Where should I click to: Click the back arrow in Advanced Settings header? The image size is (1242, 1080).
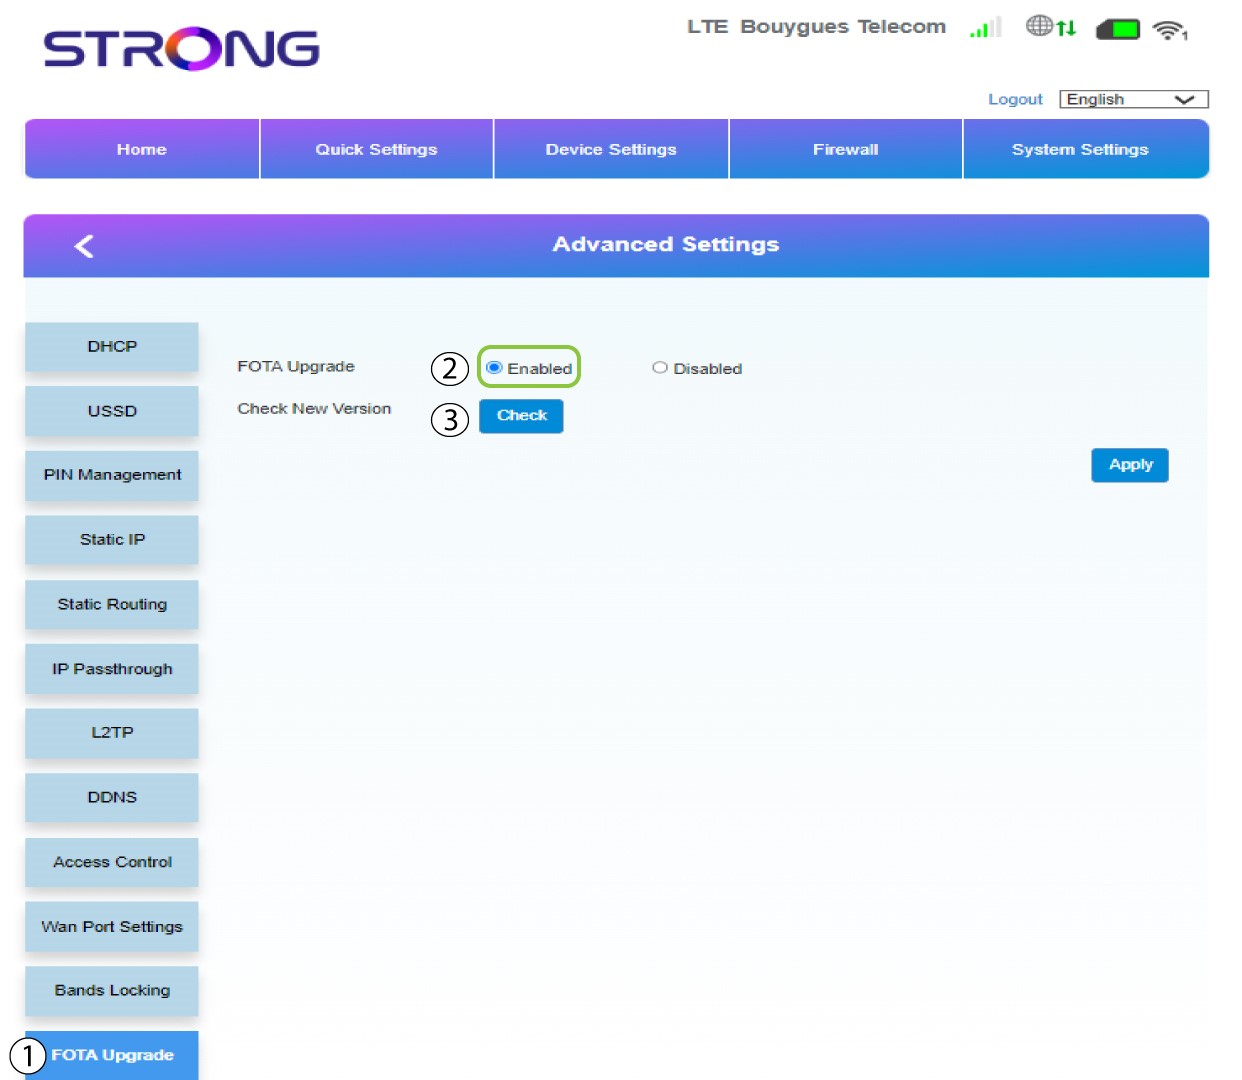[x=84, y=246]
